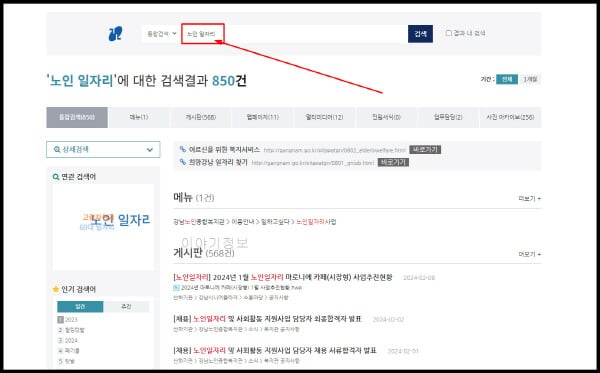Switch to the 민원서식(0) tab
Viewport: 600px width, 373px height.
click(x=386, y=117)
